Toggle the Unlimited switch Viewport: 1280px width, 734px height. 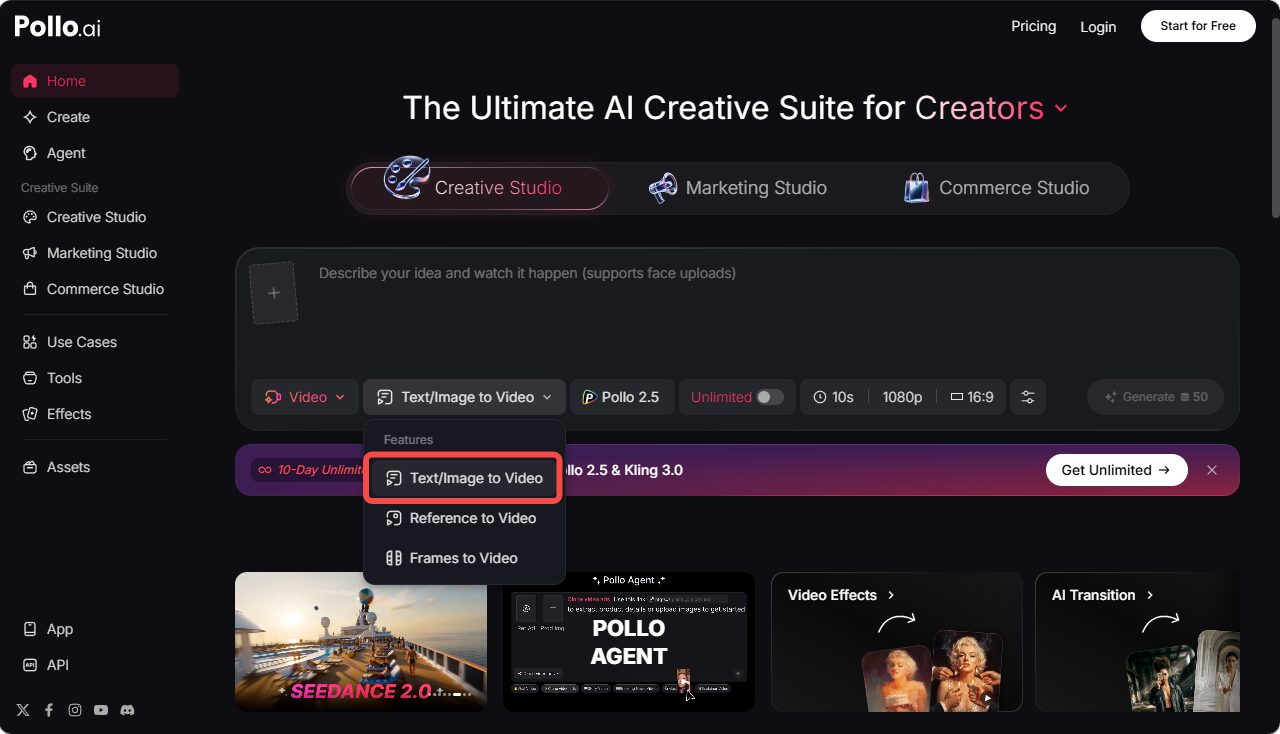click(x=769, y=397)
